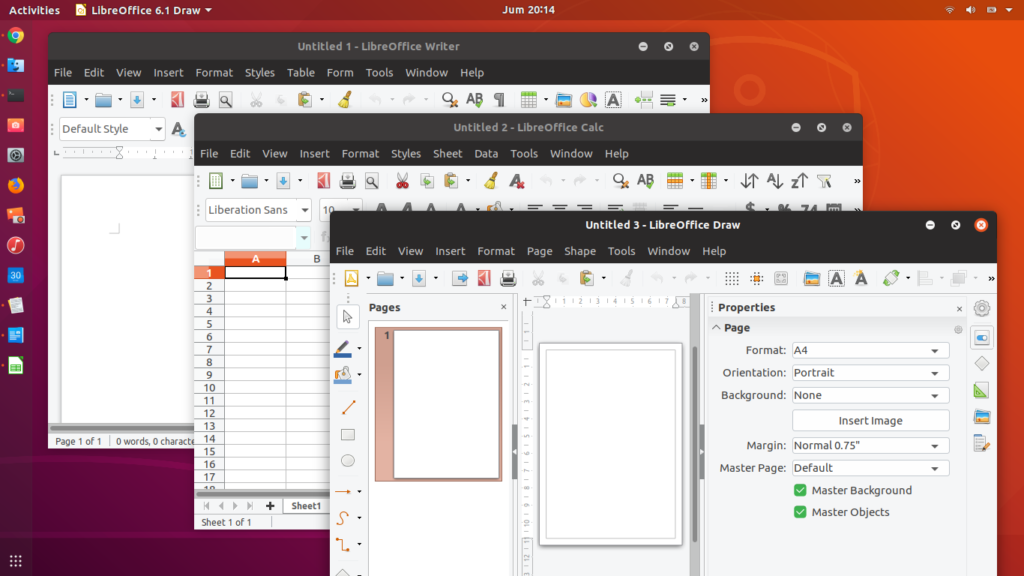The image size is (1024, 576).
Task: Click Export as PDF in Draw's toolbar
Action: [x=484, y=278]
